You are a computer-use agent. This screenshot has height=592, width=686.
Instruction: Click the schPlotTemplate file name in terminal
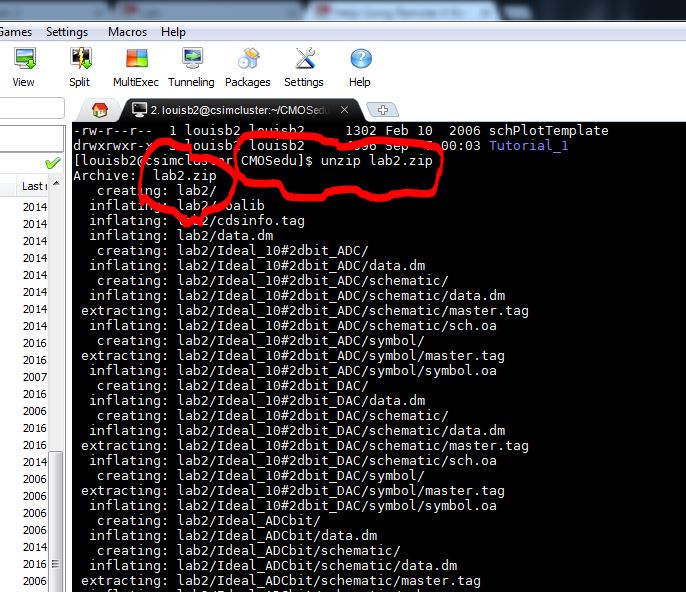(548, 130)
